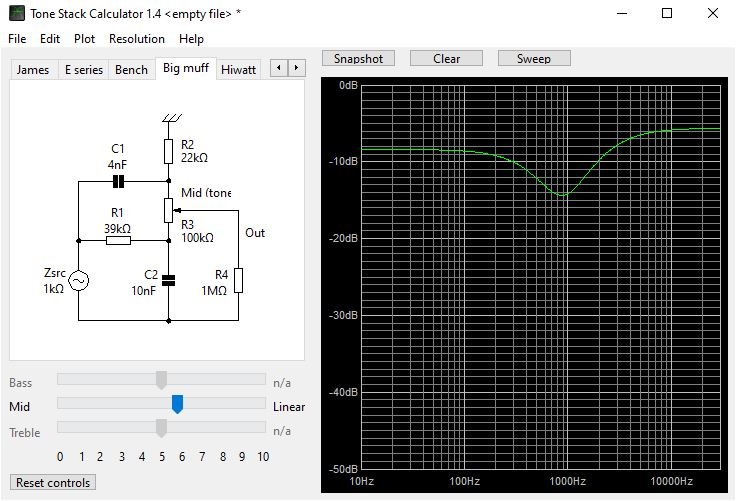Click the 22kΩ value of R2
736x501 pixels.
pyautogui.click(x=194, y=158)
